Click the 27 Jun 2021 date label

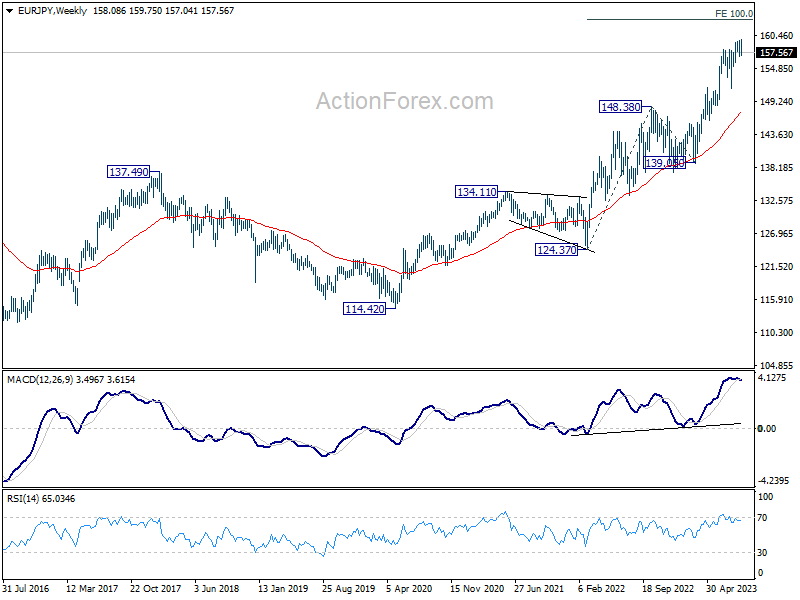539,589
